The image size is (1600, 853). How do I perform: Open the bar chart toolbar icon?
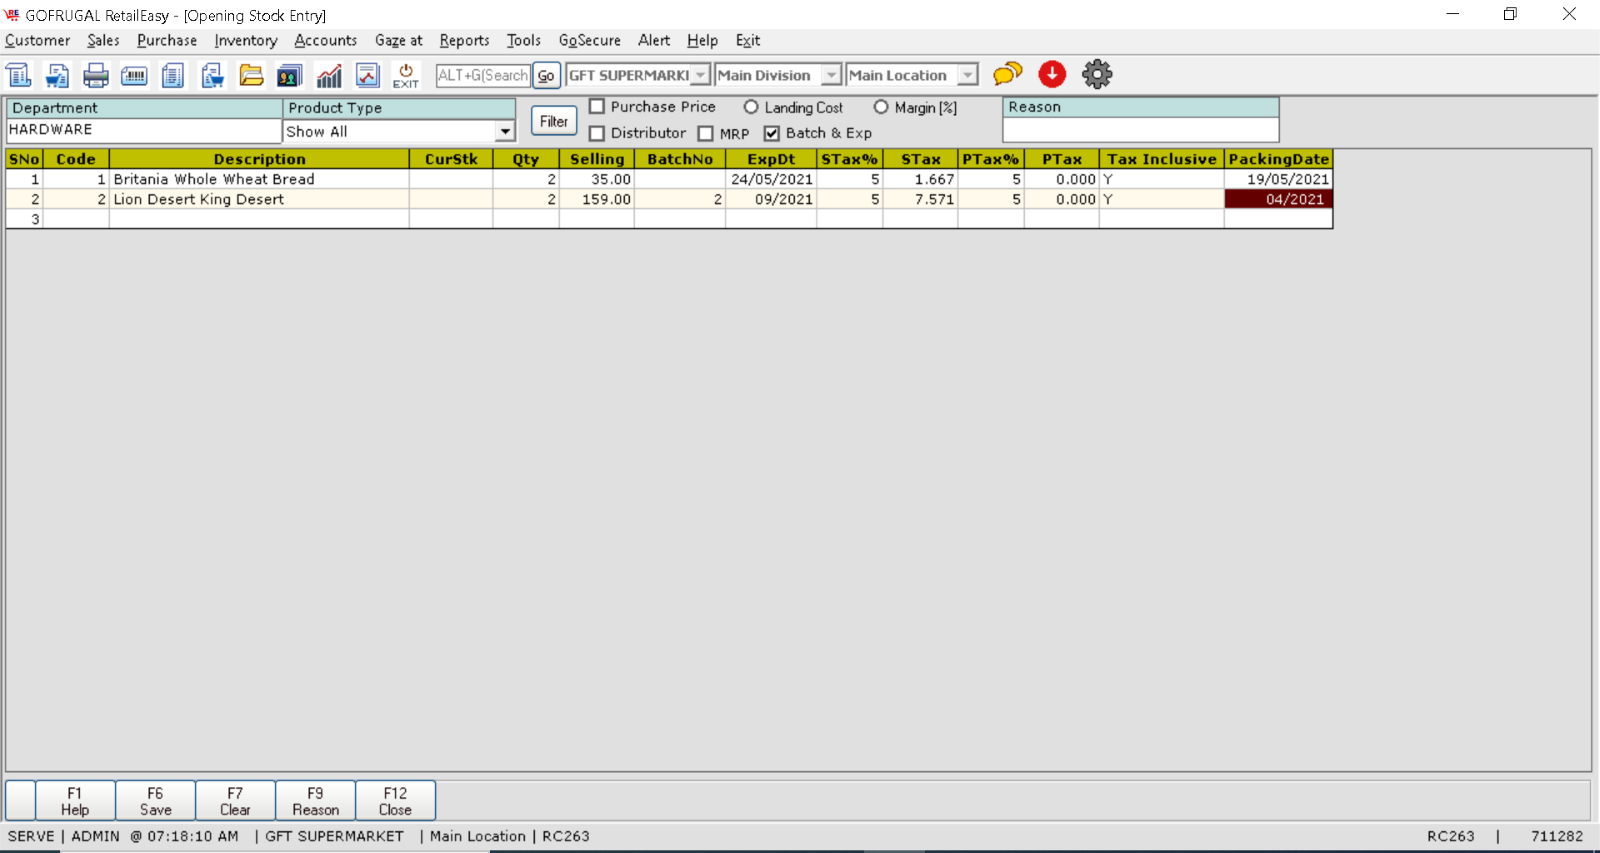click(x=329, y=75)
